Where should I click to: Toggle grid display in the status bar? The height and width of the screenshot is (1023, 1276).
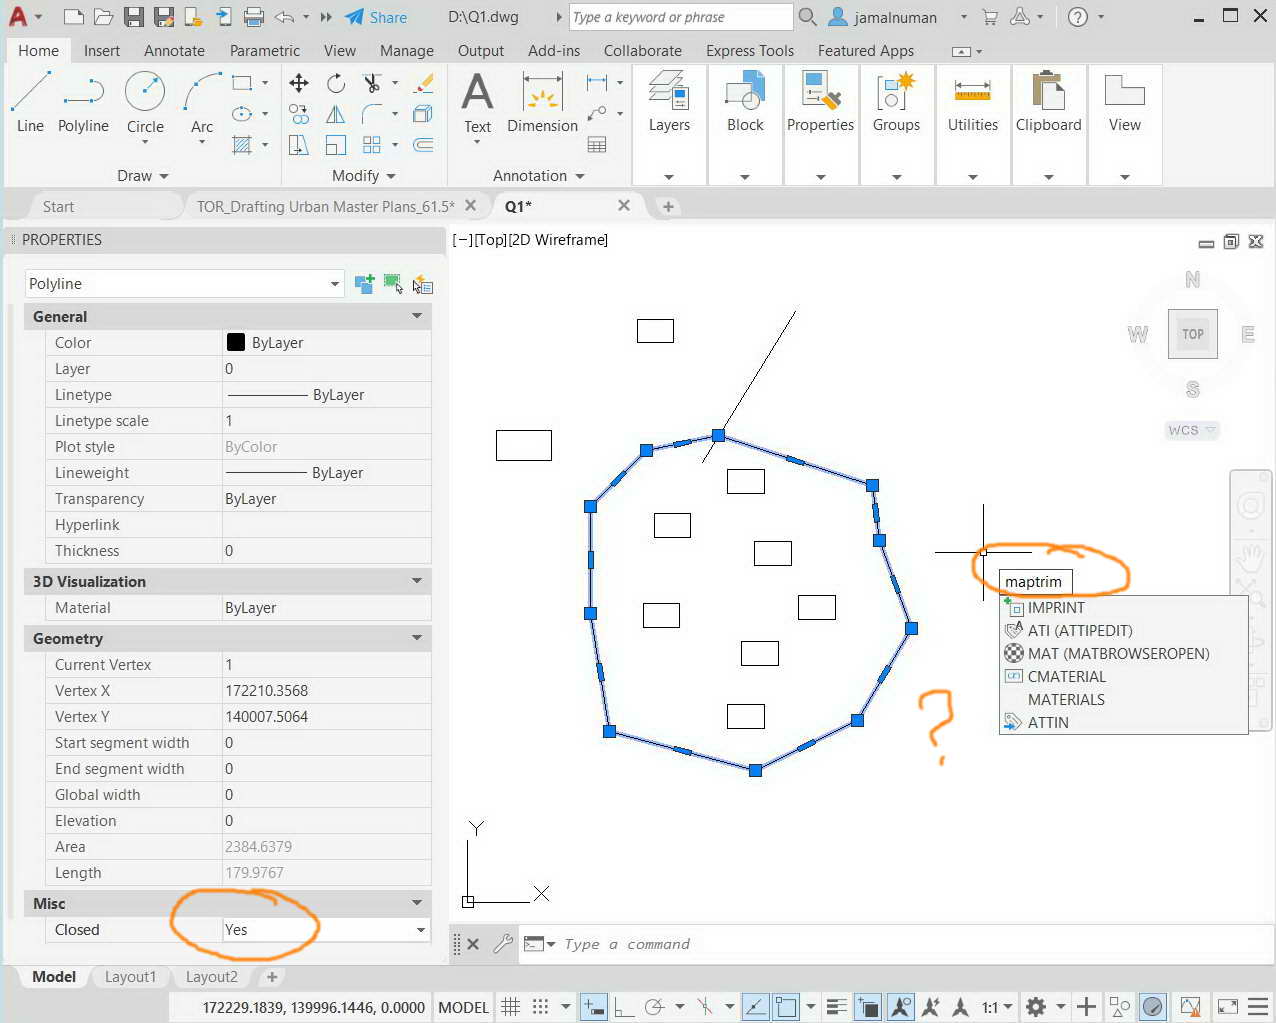coord(510,1007)
